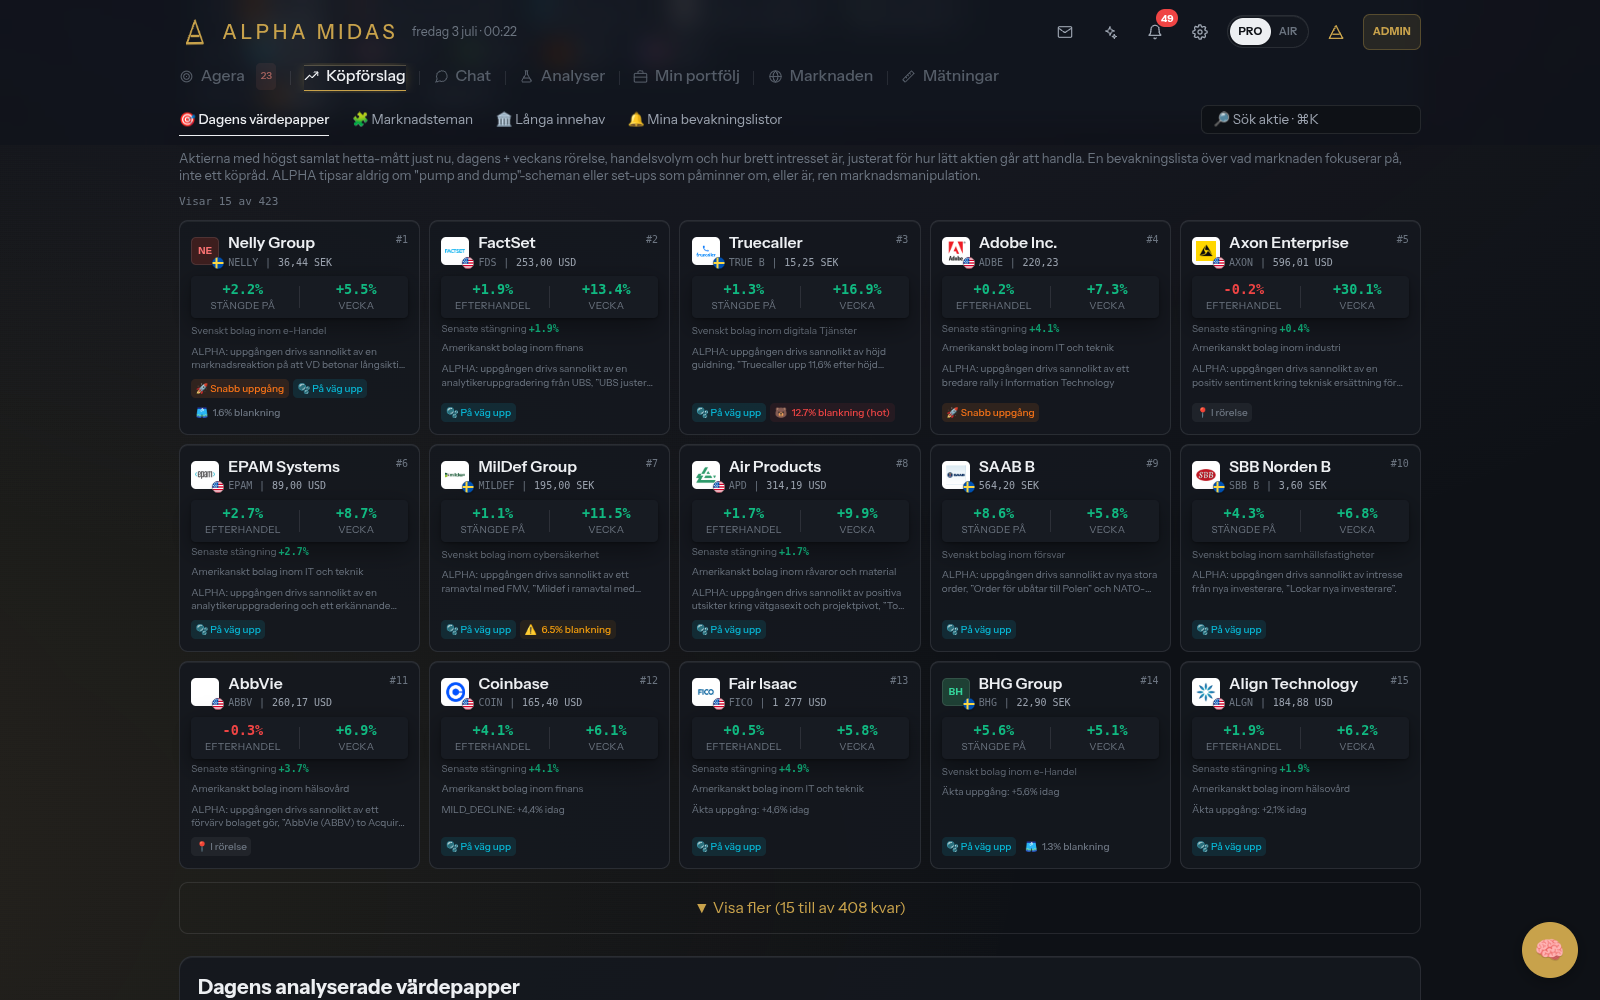This screenshot has width=1600, height=1000.
Task: Click the Coinbase company logo
Action: pos(455,691)
